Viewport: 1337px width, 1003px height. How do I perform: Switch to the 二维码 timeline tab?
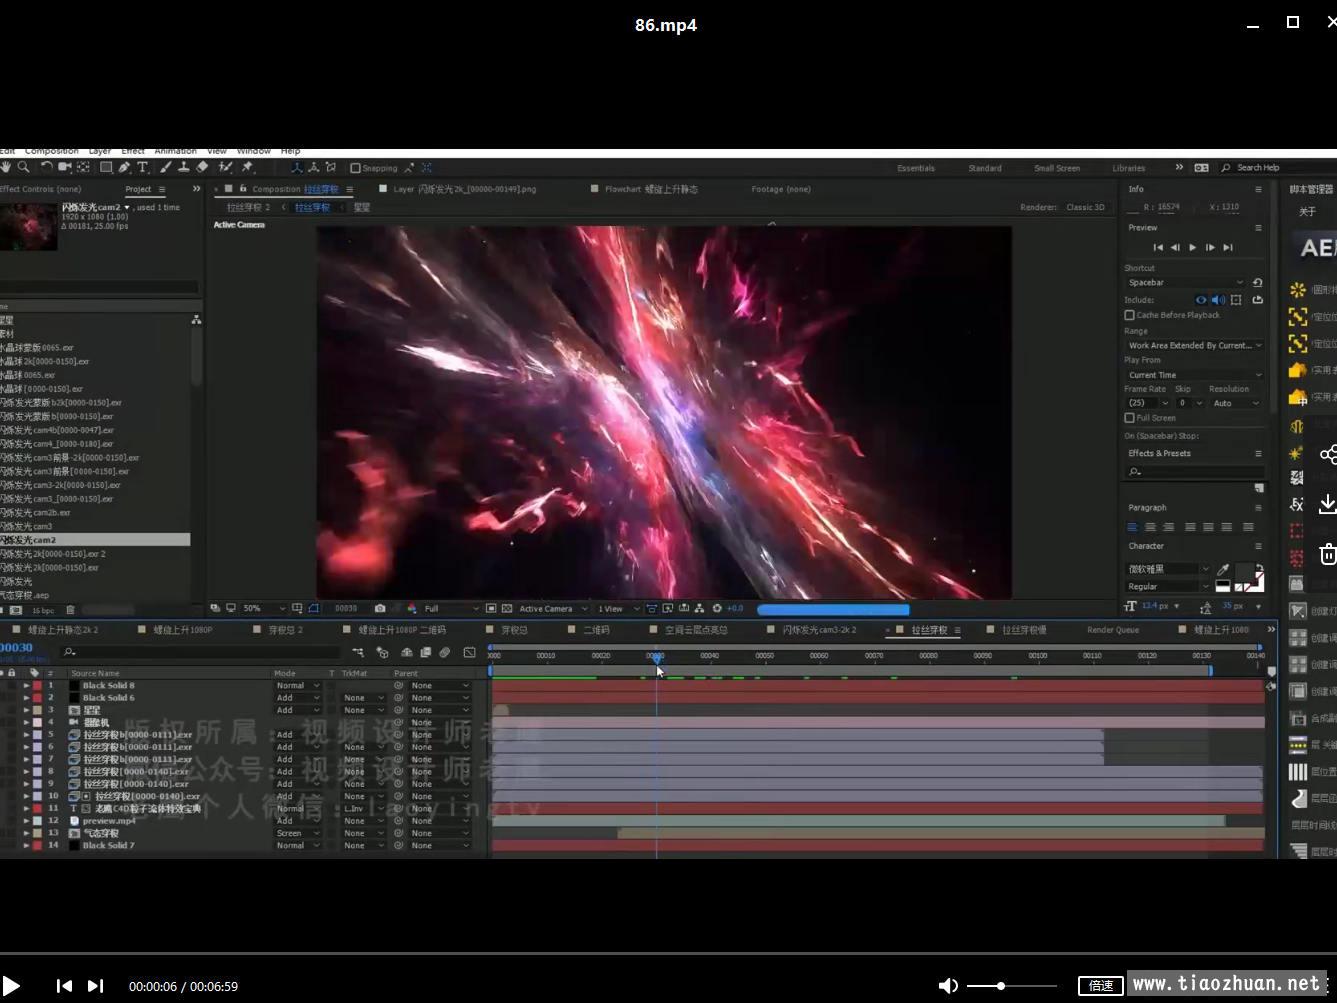point(596,630)
